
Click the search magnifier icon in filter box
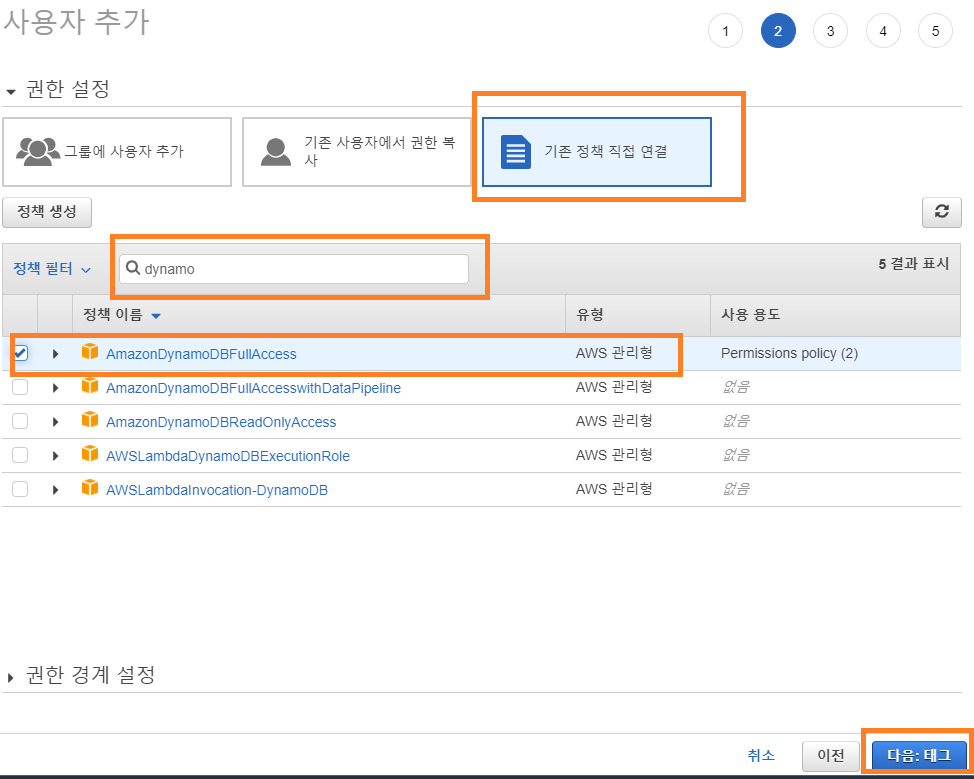[132, 269]
